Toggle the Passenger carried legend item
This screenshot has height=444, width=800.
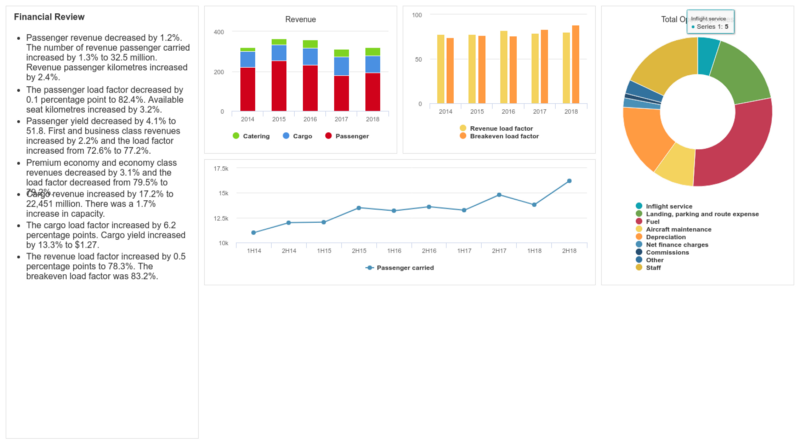coord(405,268)
